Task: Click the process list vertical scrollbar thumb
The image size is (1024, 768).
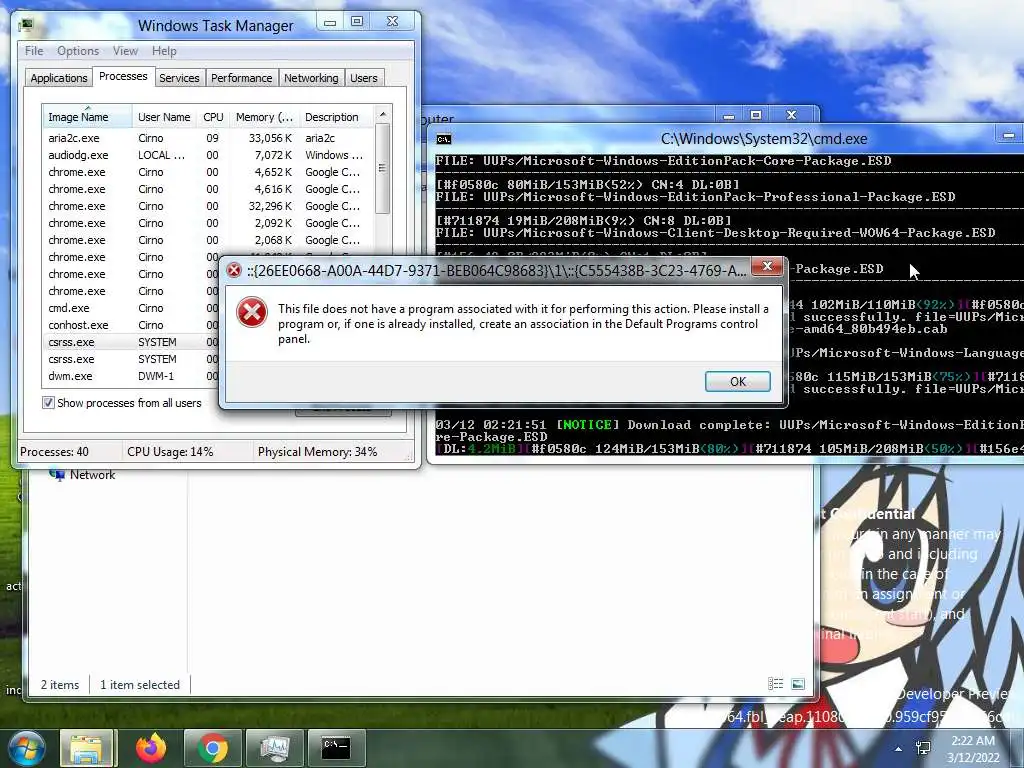Action: [x=383, y=168]
